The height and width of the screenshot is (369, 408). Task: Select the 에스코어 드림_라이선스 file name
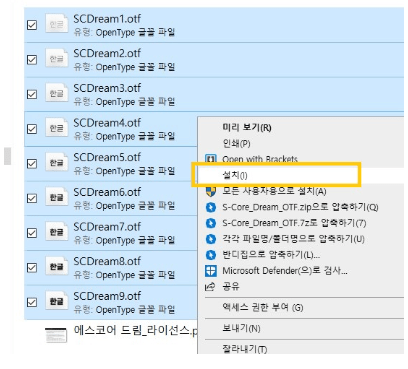click(x=135, y=330)
